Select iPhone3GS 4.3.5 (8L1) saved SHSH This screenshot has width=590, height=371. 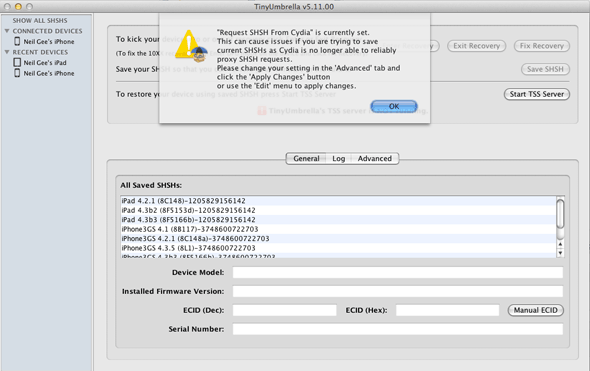[x=338, y=248]
